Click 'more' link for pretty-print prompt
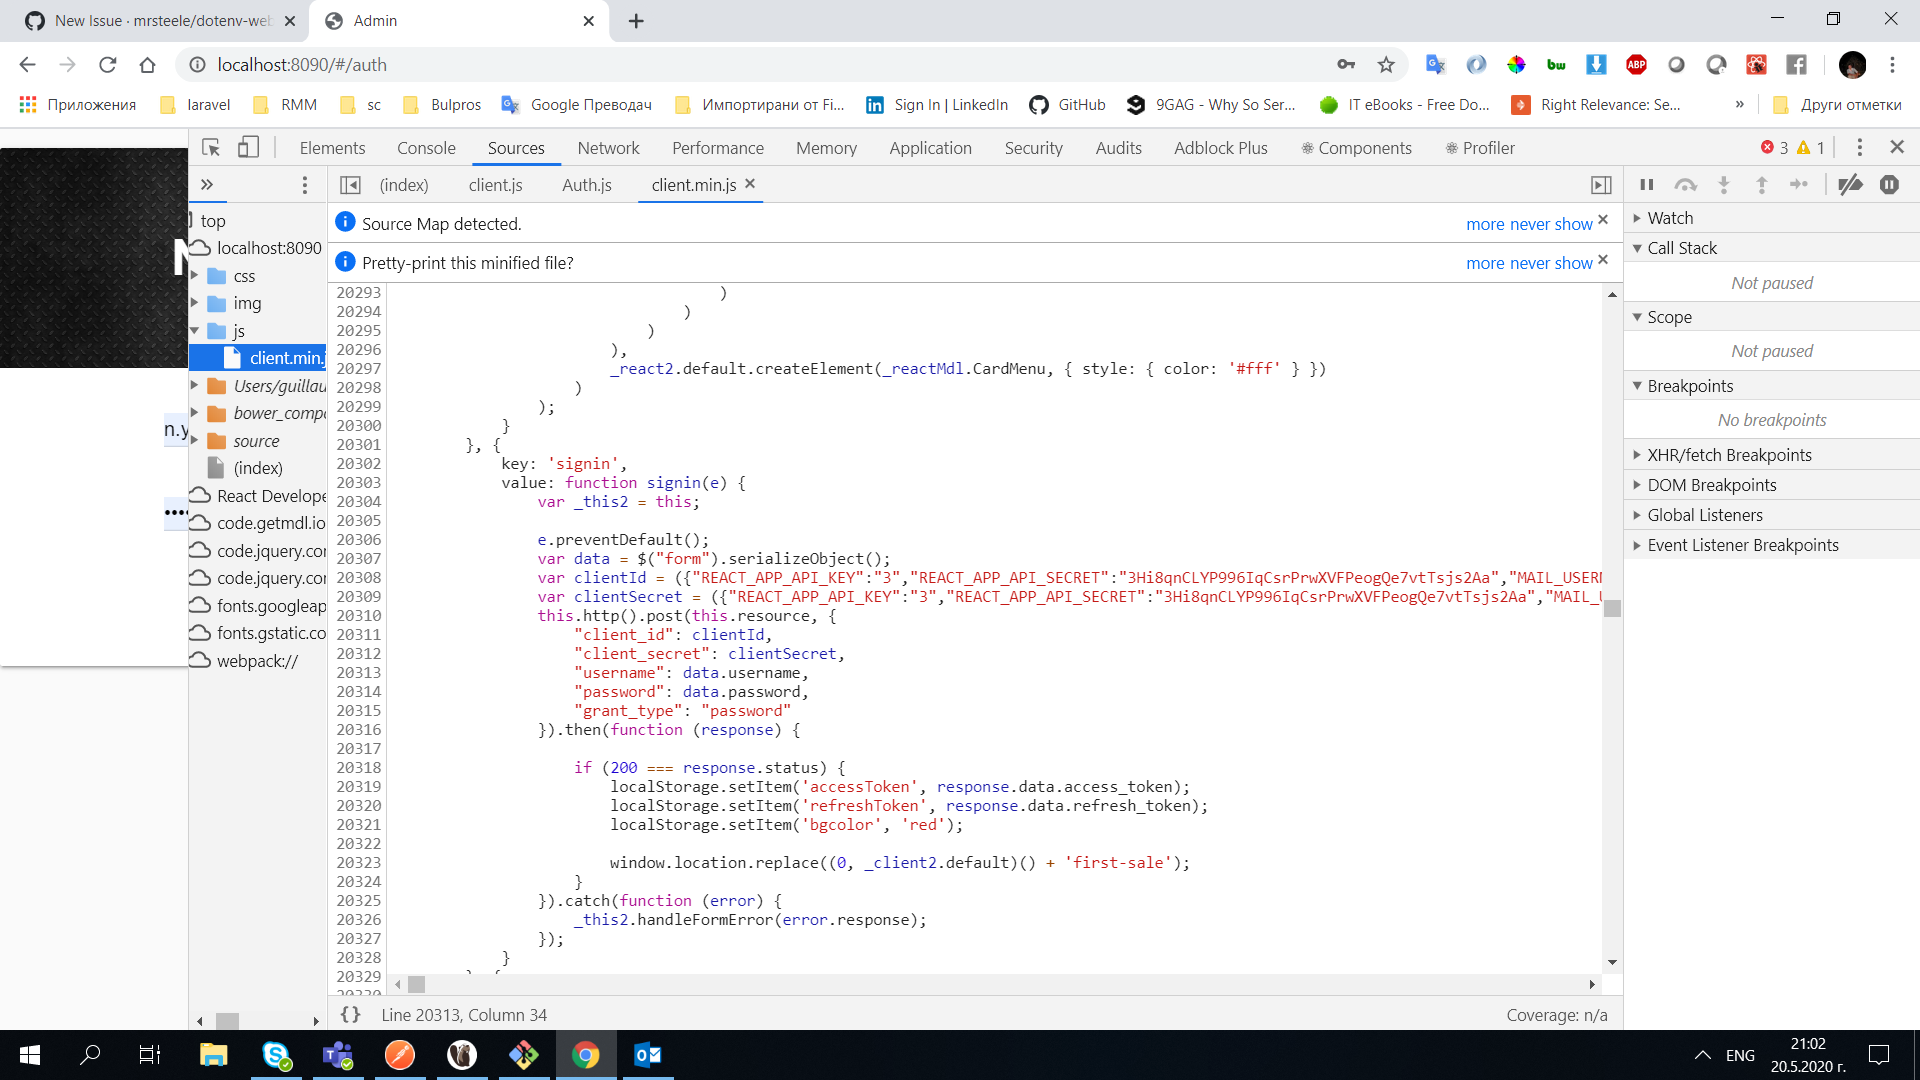The image size is (1920, 1080). click(1485, 263)
